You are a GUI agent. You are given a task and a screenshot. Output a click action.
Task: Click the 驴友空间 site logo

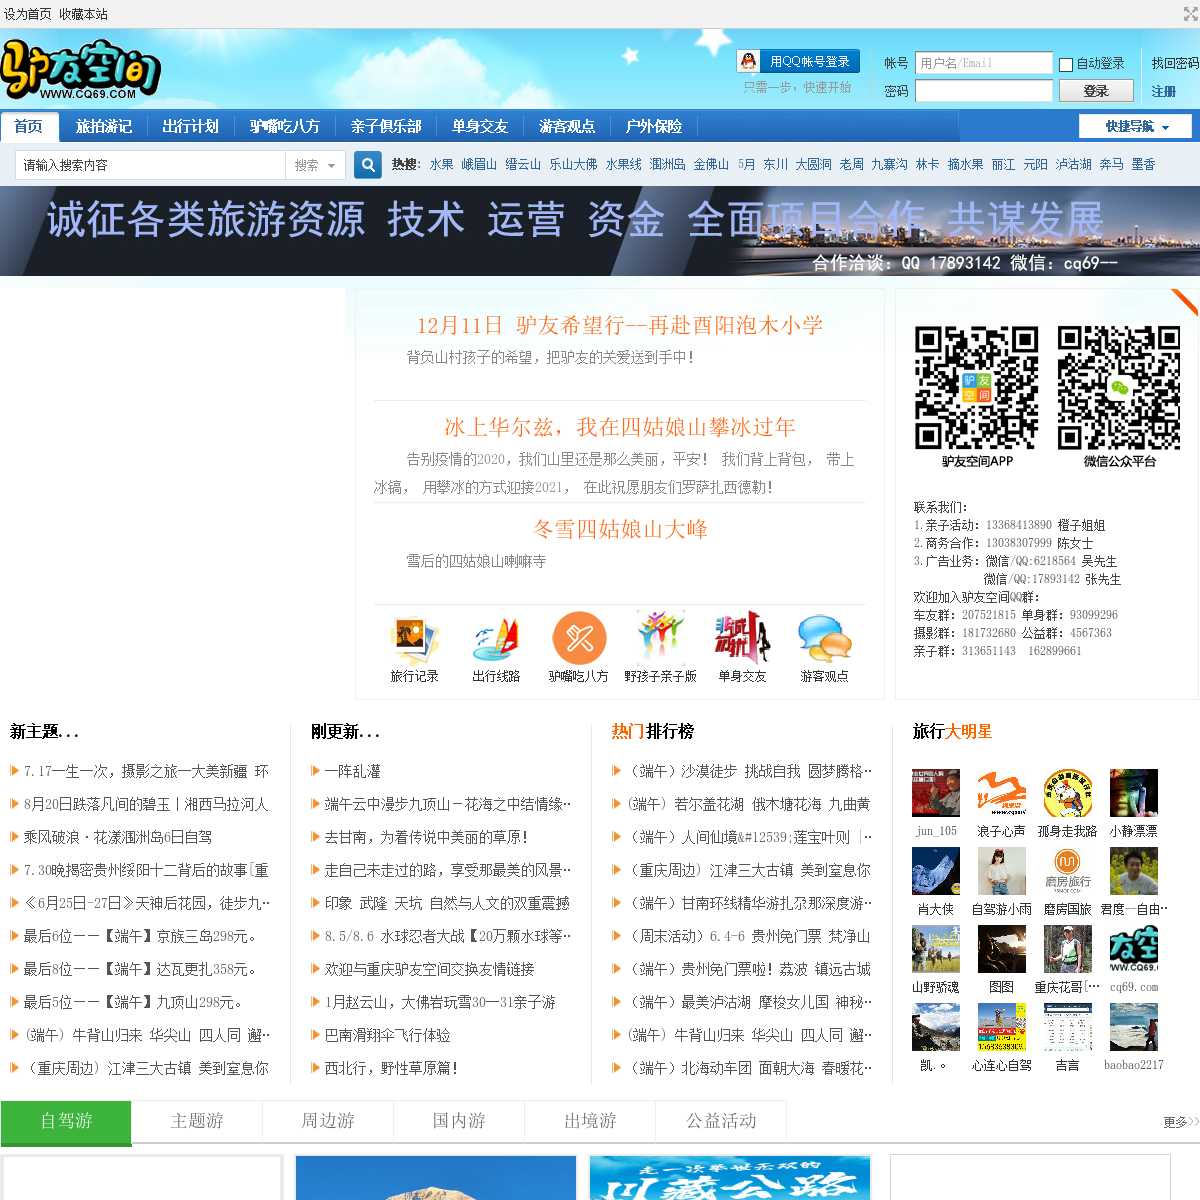(x=81, y=69)
